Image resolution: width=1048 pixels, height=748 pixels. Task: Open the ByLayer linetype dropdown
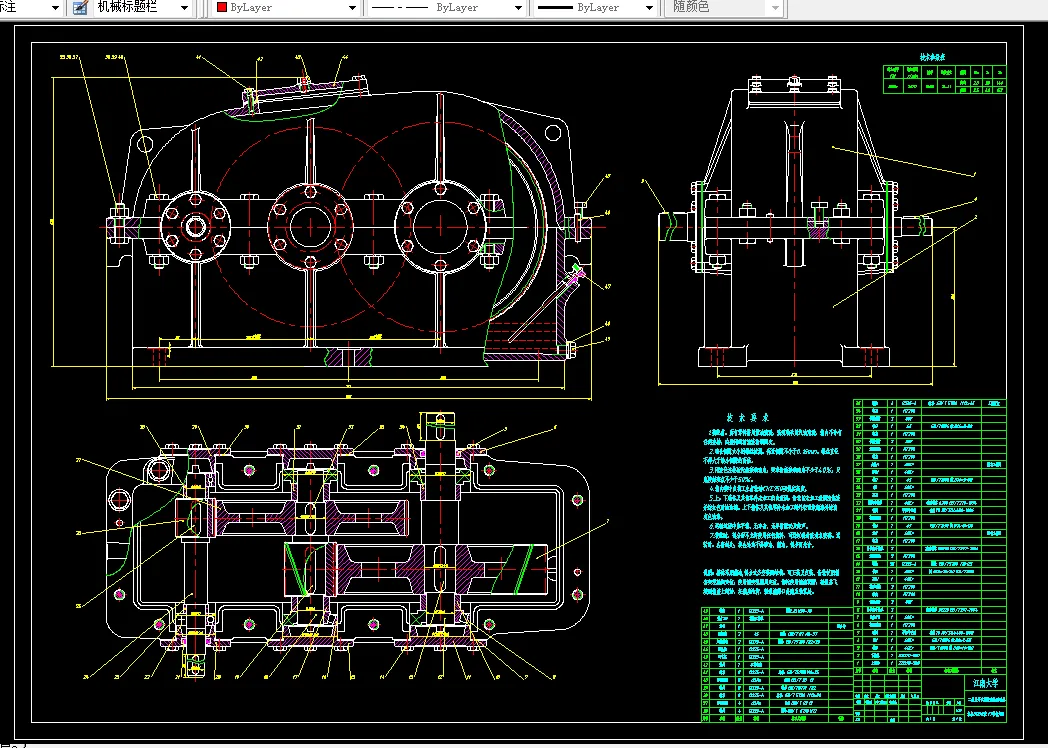click(x=518, y=8)
